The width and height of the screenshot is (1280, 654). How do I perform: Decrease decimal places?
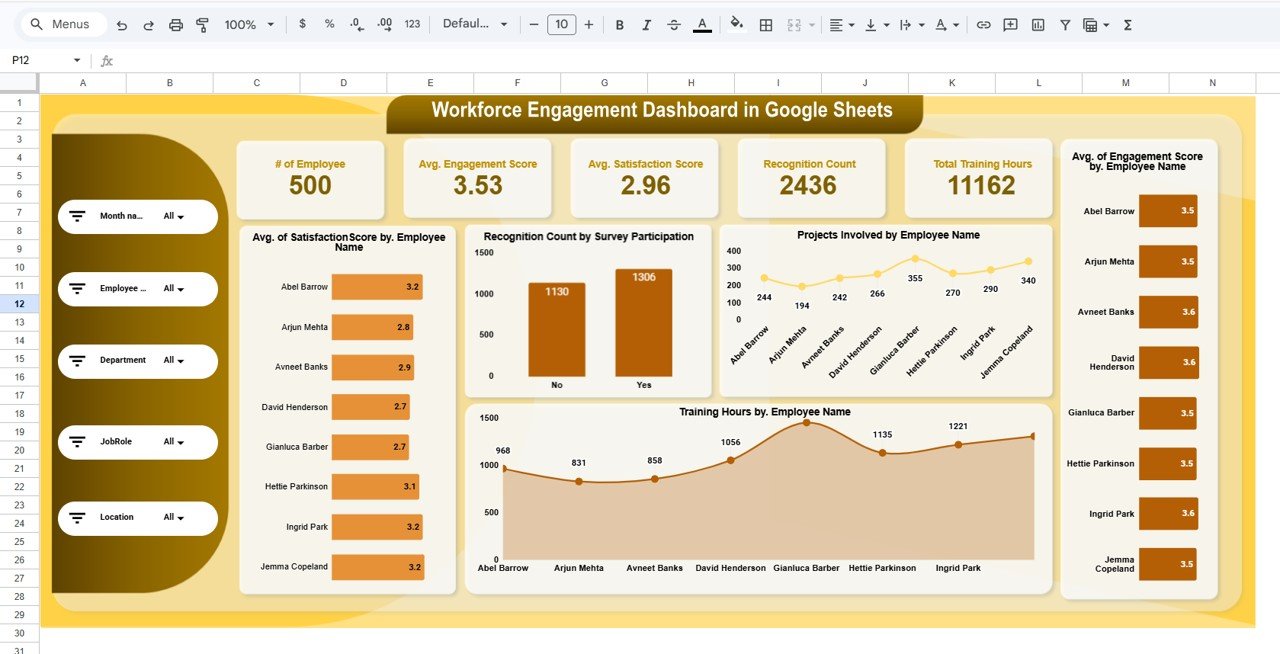click(355, 24)
